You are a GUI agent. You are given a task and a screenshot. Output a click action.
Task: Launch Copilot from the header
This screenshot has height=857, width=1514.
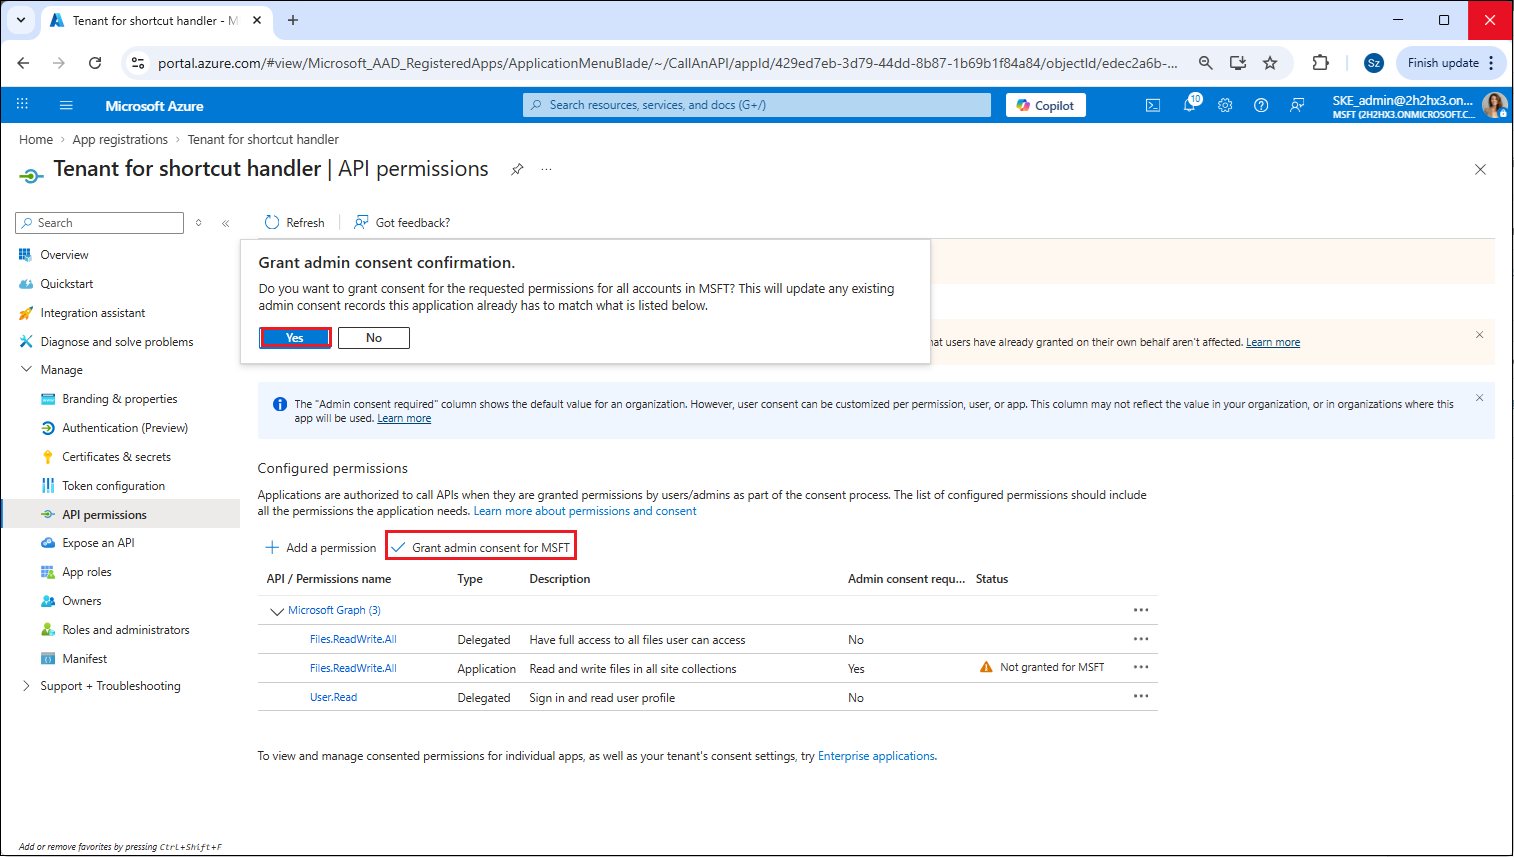1045,105
